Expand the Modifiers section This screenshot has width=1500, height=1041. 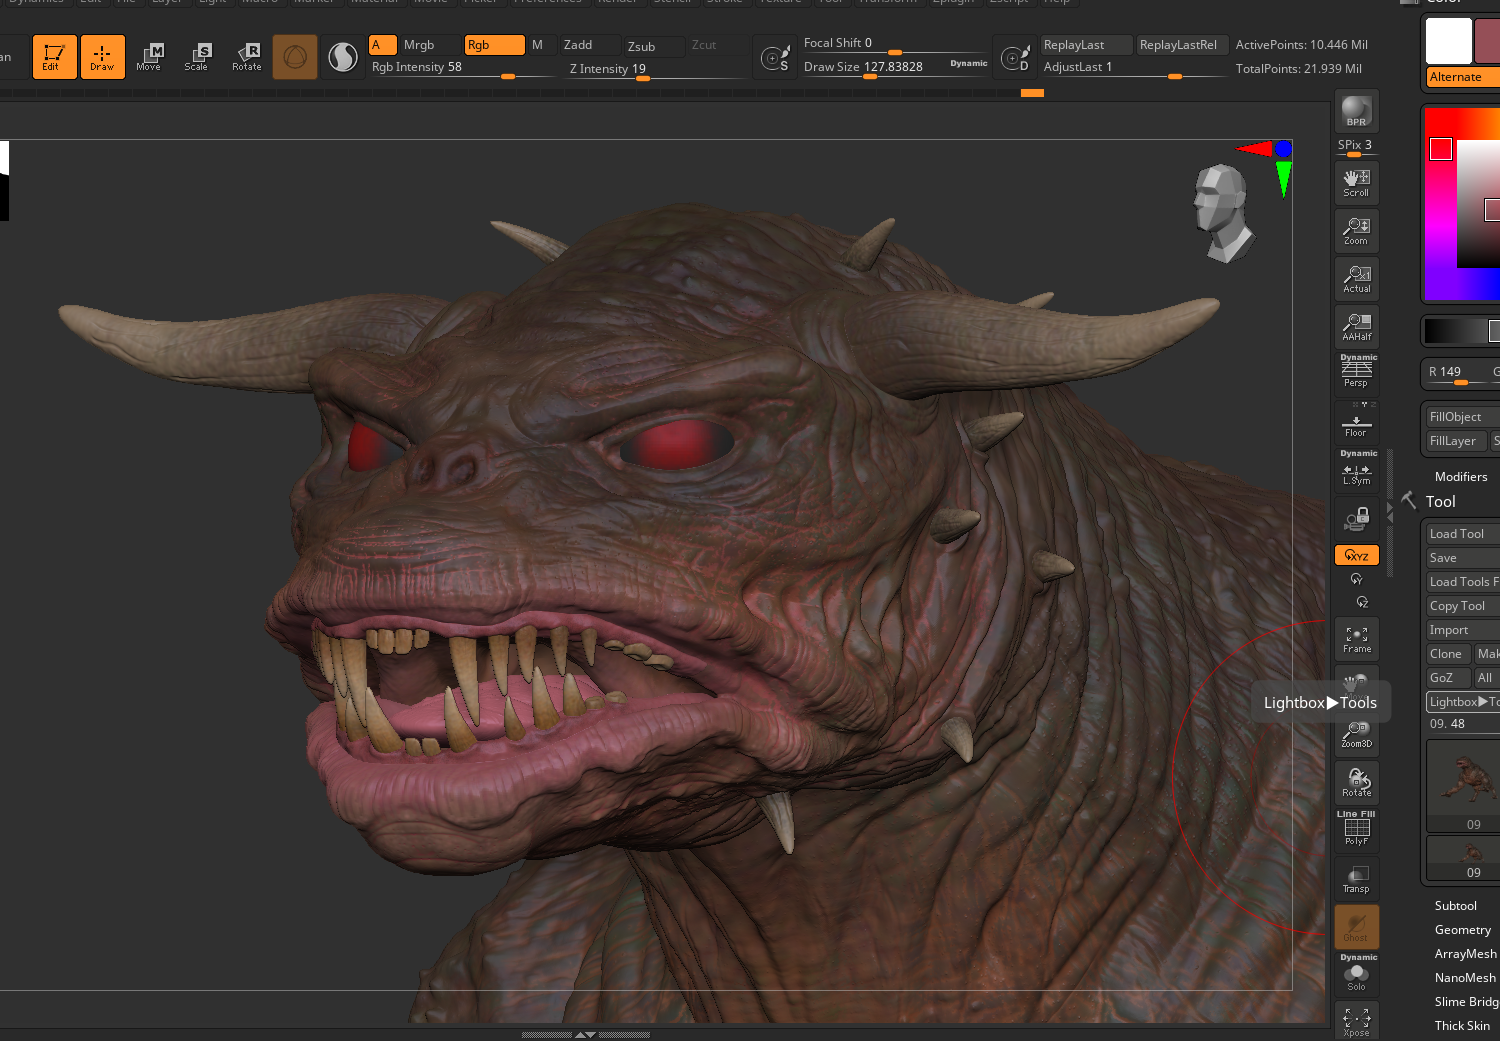coord(1461,477)
